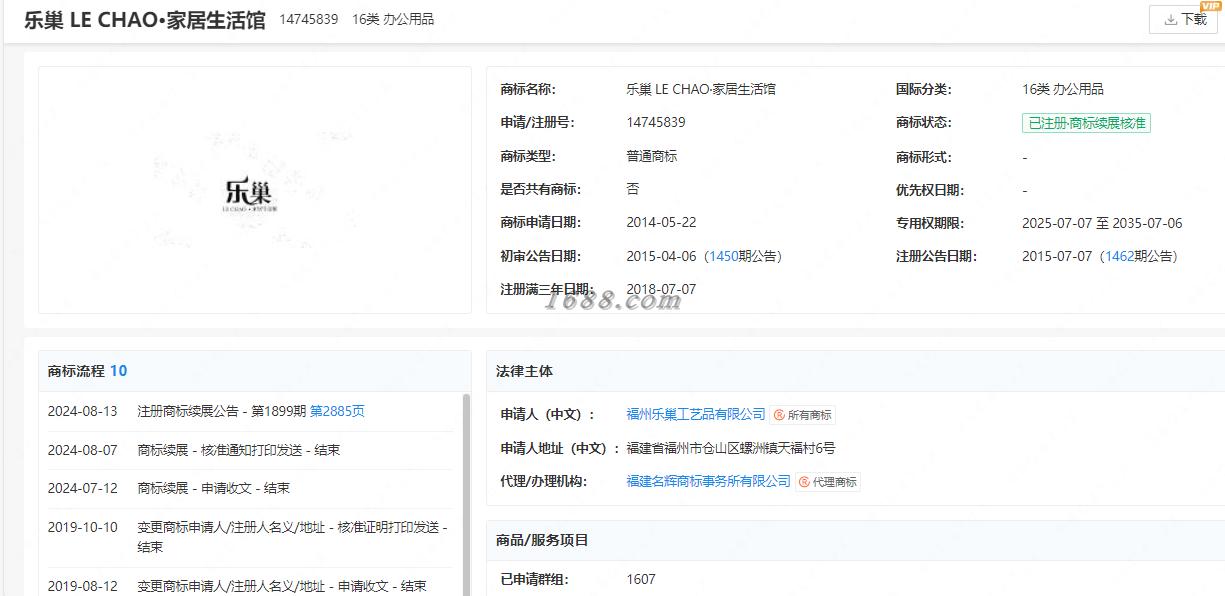
Task: Select the application date 2014-05-22
Action: pos(660,223)
